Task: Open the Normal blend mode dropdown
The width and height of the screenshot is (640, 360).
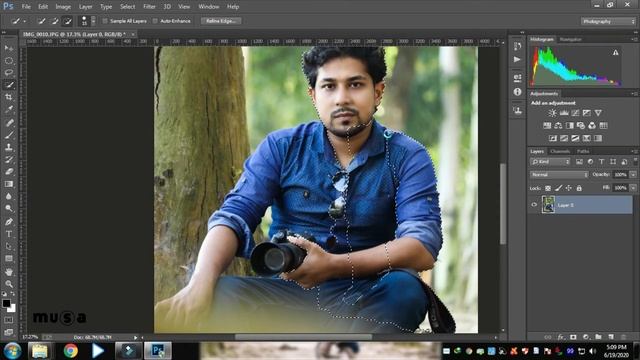Action: 559,175
